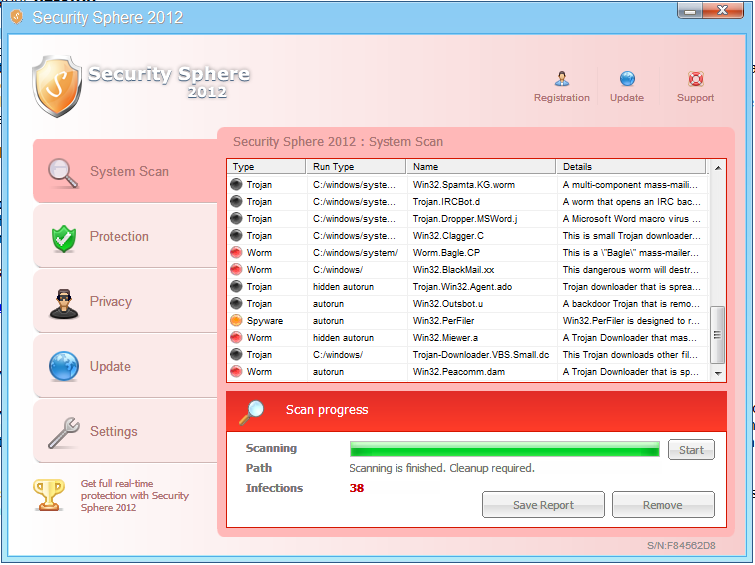Click the green scan progress bar

[x=505, y=449]
